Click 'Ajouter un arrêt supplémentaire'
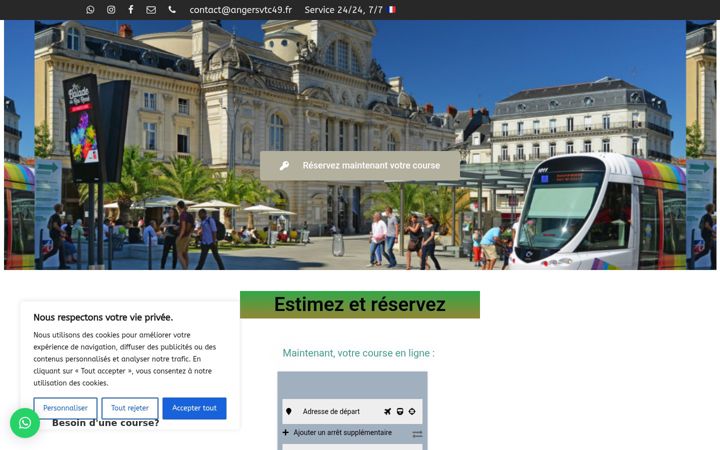This screenshot has width=720, height=450. point(343,433)
